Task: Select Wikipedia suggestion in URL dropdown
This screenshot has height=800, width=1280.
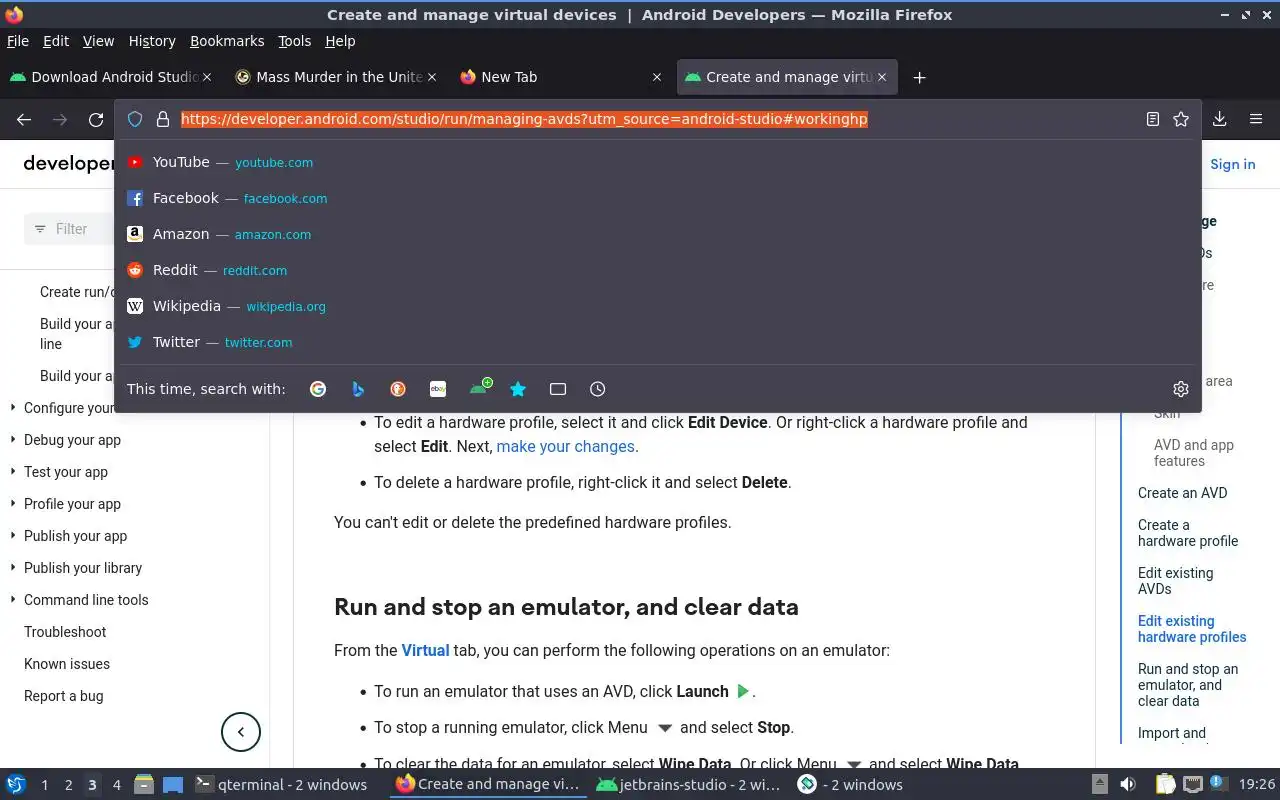Action: coord(658,306)
